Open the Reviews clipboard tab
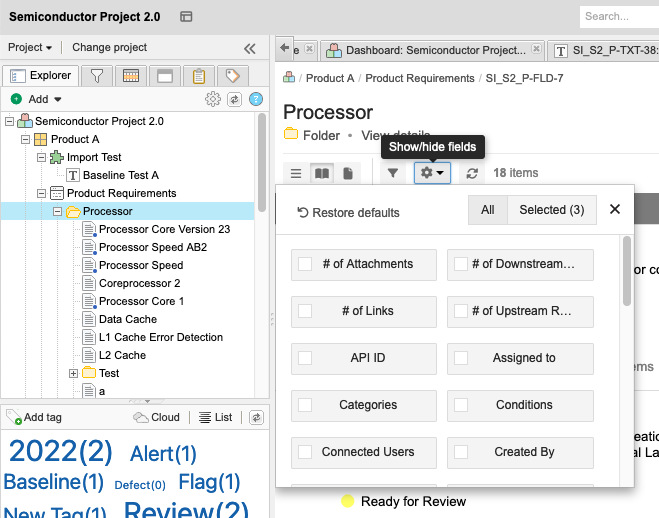Viewport: 659px width, 518px height. coord(199,76)
